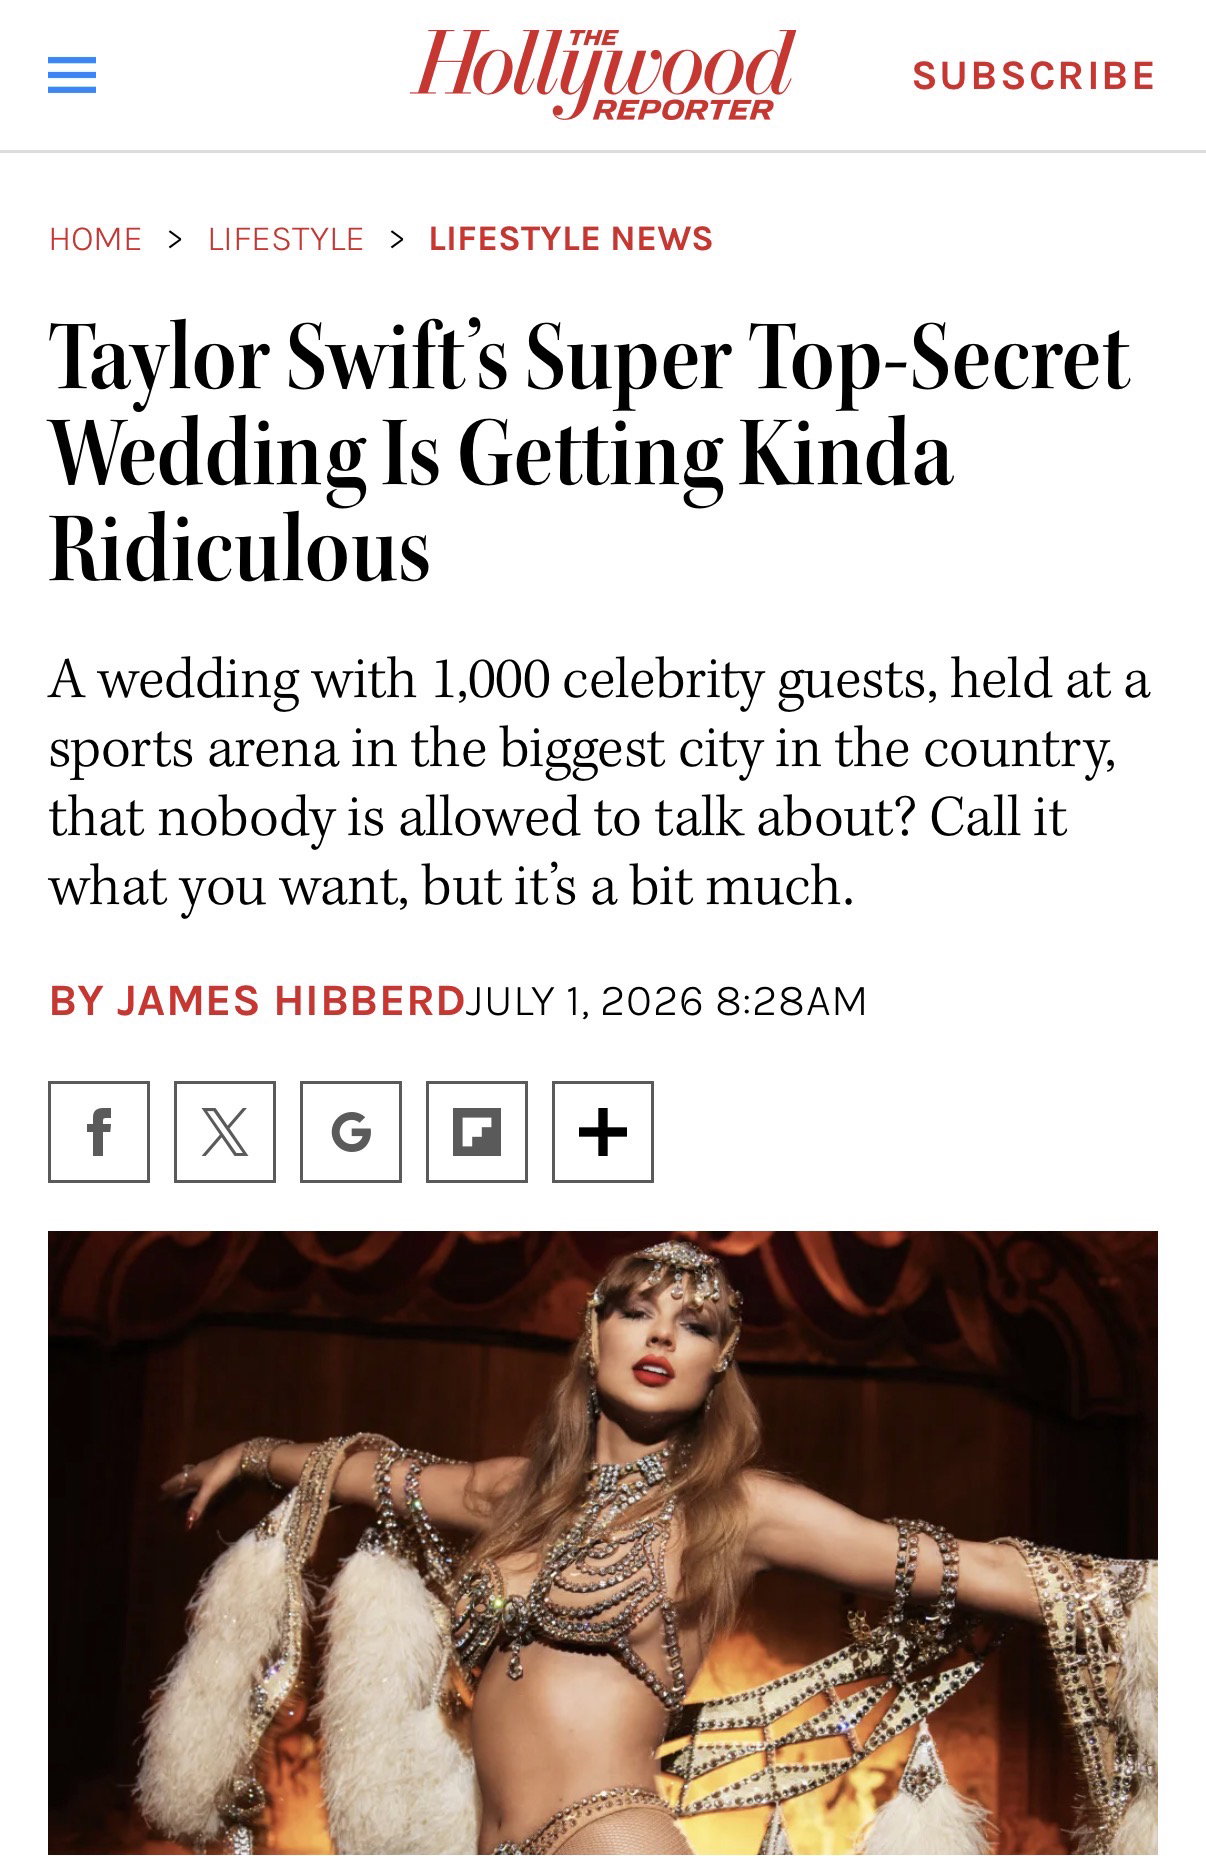Viewport: 1206px width, 1874px height.
Task: Click the chevron before Lifestyle News
Action: click(397, 239)
